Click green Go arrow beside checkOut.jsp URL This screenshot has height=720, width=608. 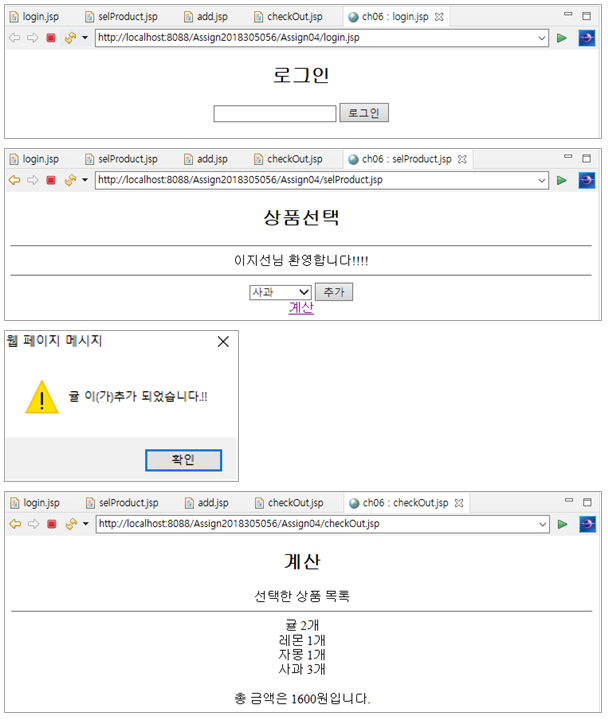pos(562,524)
